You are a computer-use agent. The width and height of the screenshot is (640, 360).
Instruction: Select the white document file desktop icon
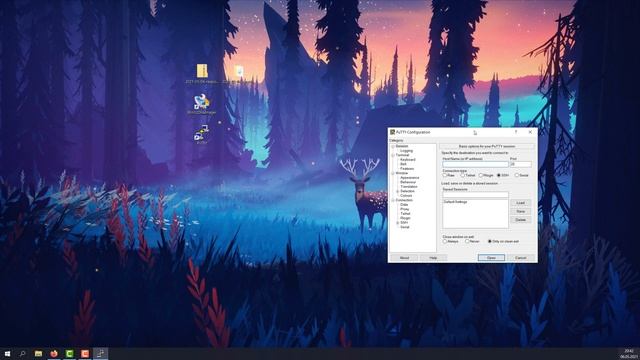point(239,71)
